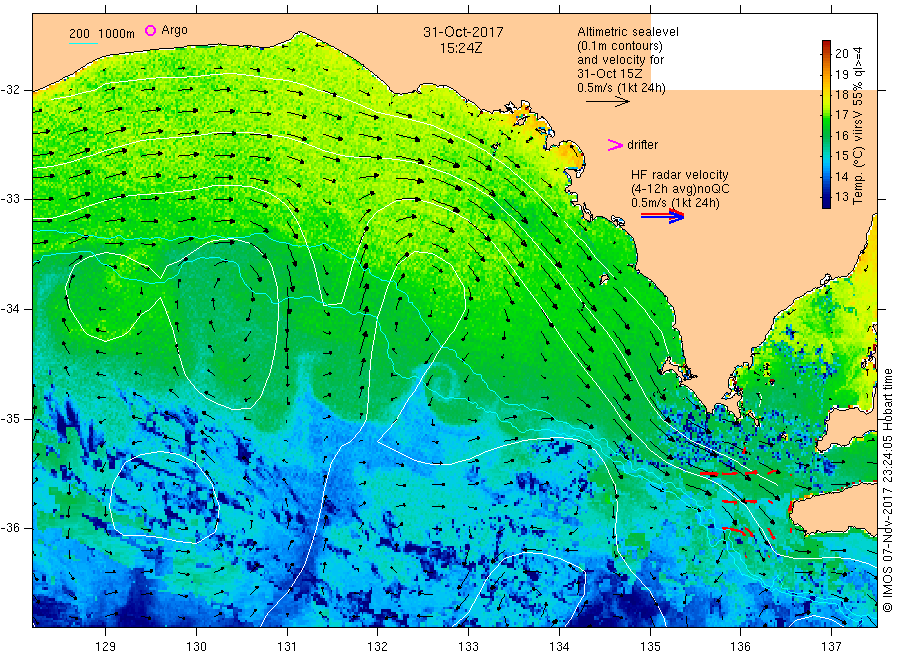This screenshot has width=900, height=660.
Task: Click the '129' longitude axis label
Action: [106, 647]
